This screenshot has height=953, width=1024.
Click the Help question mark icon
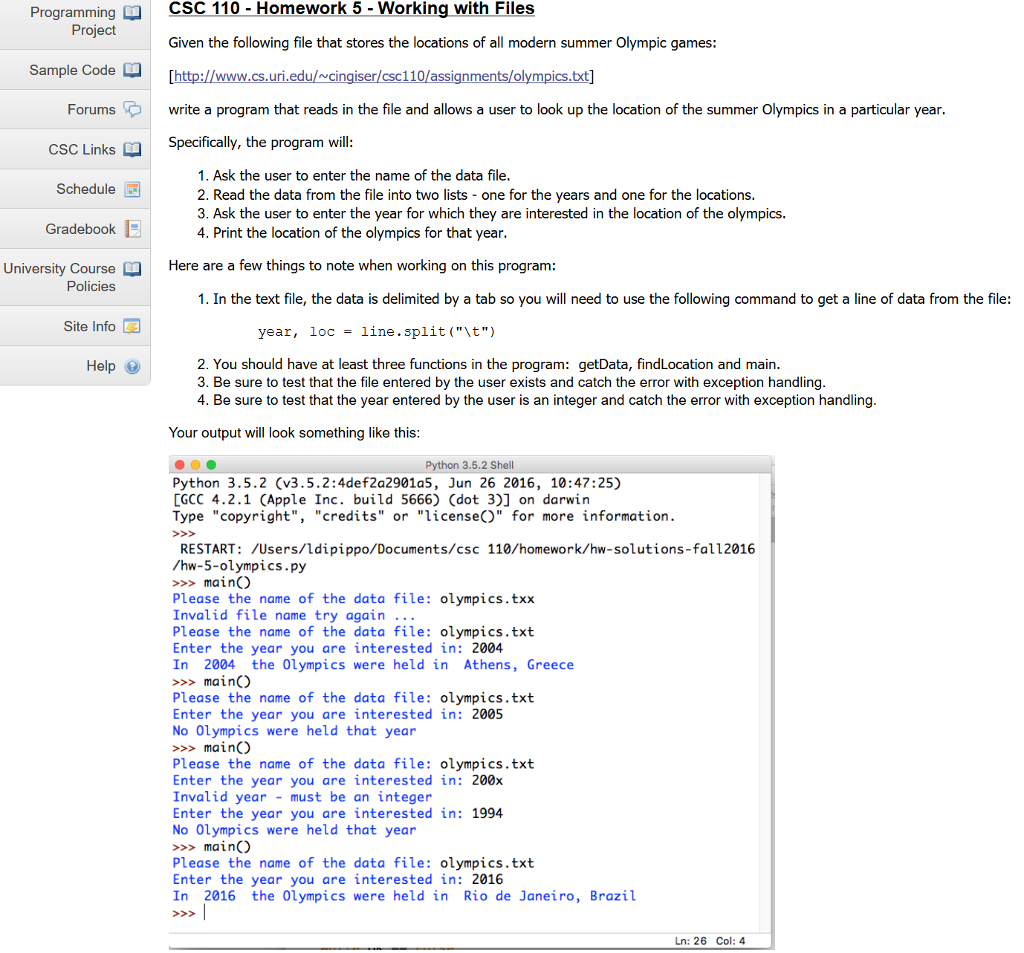(x=132, y=366)
